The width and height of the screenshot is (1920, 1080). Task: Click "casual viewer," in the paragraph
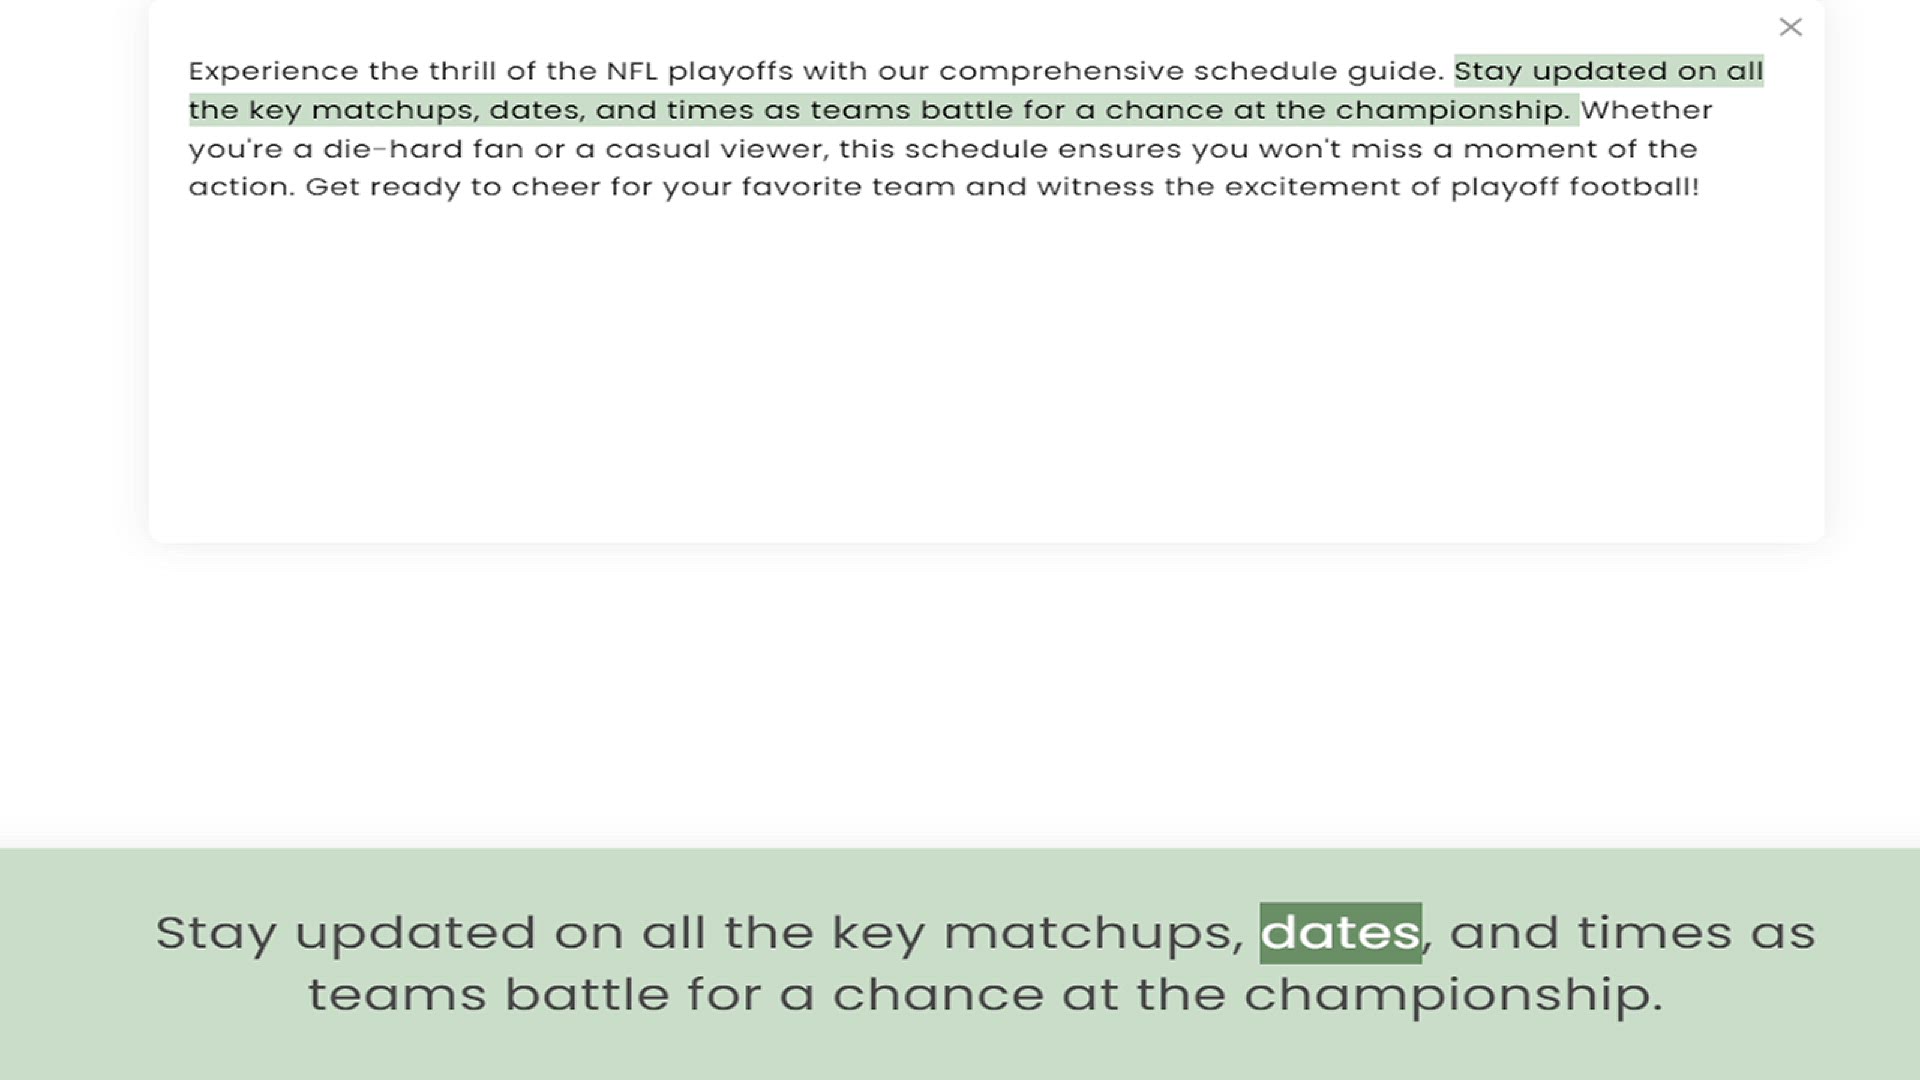(x=716, y=149)
